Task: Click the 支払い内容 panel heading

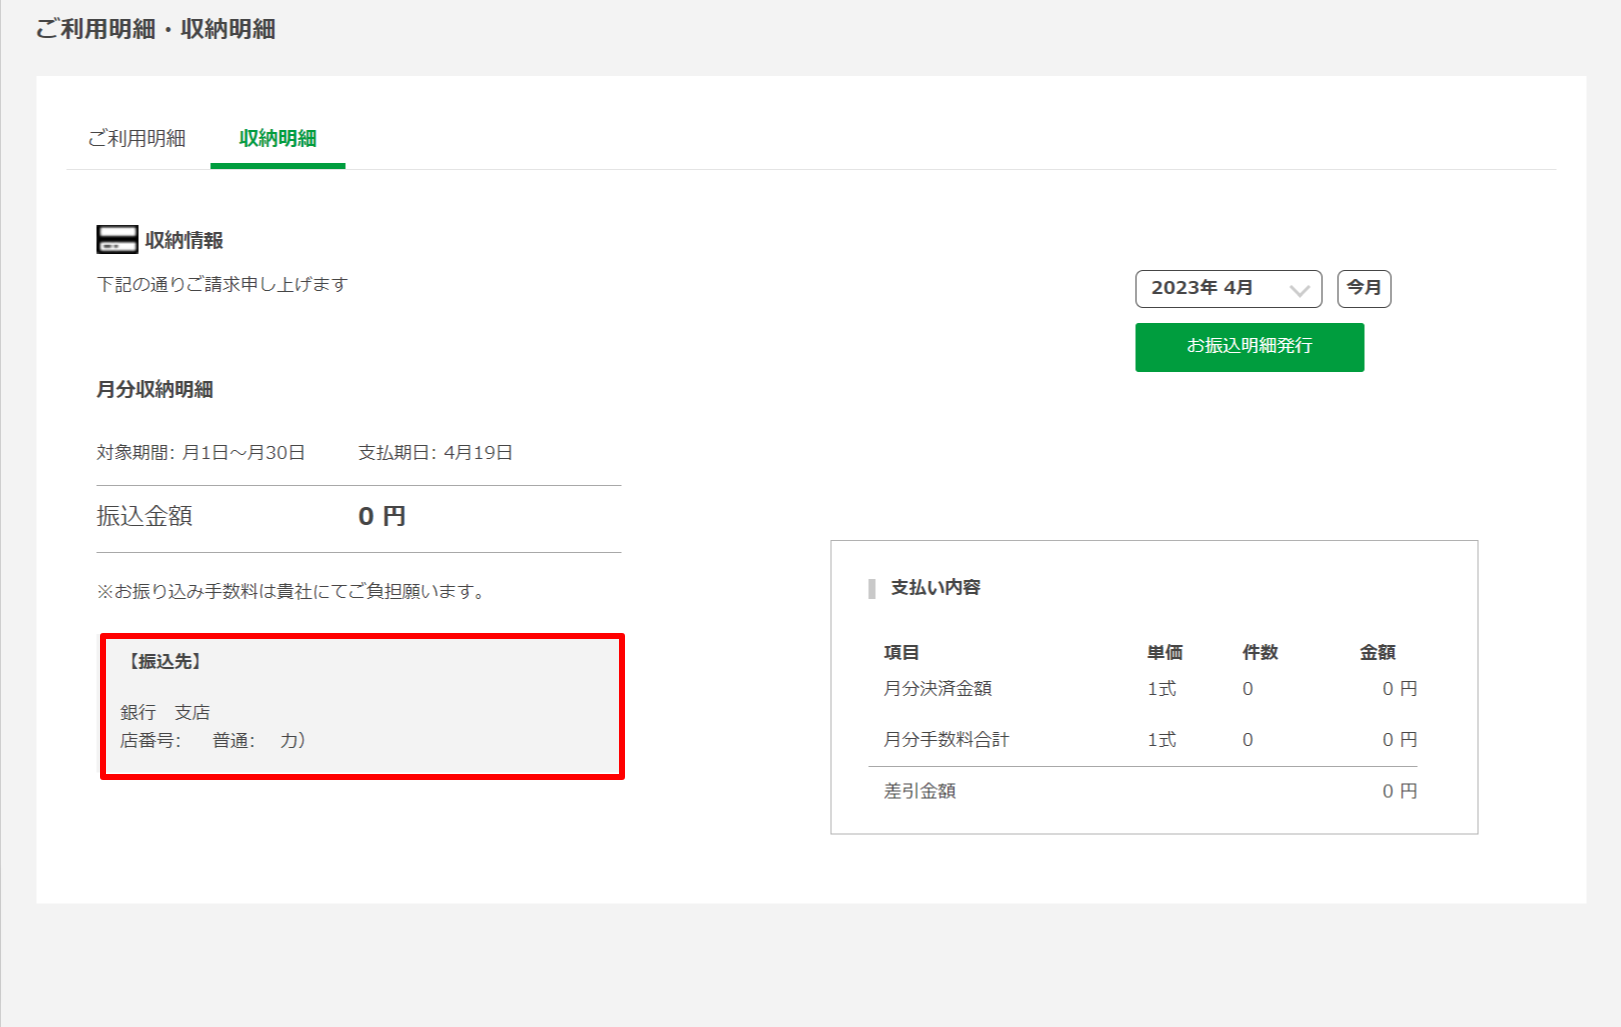Action: (936, 588)
